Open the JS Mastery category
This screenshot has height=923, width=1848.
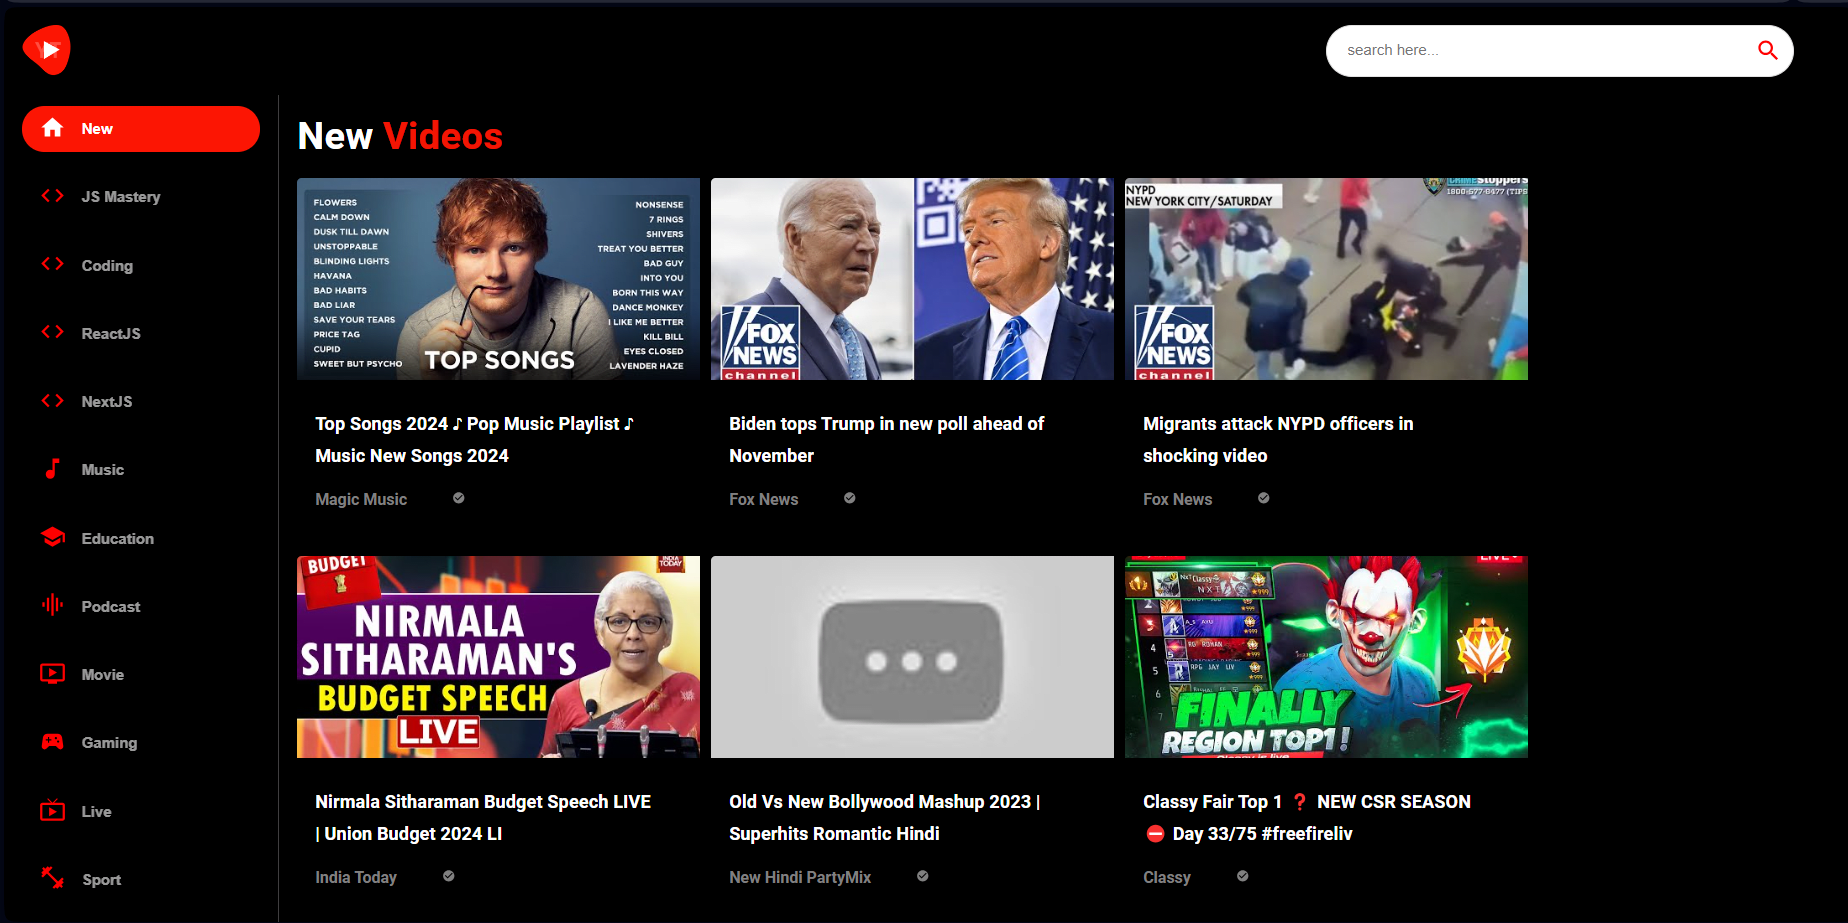point(141,197)
